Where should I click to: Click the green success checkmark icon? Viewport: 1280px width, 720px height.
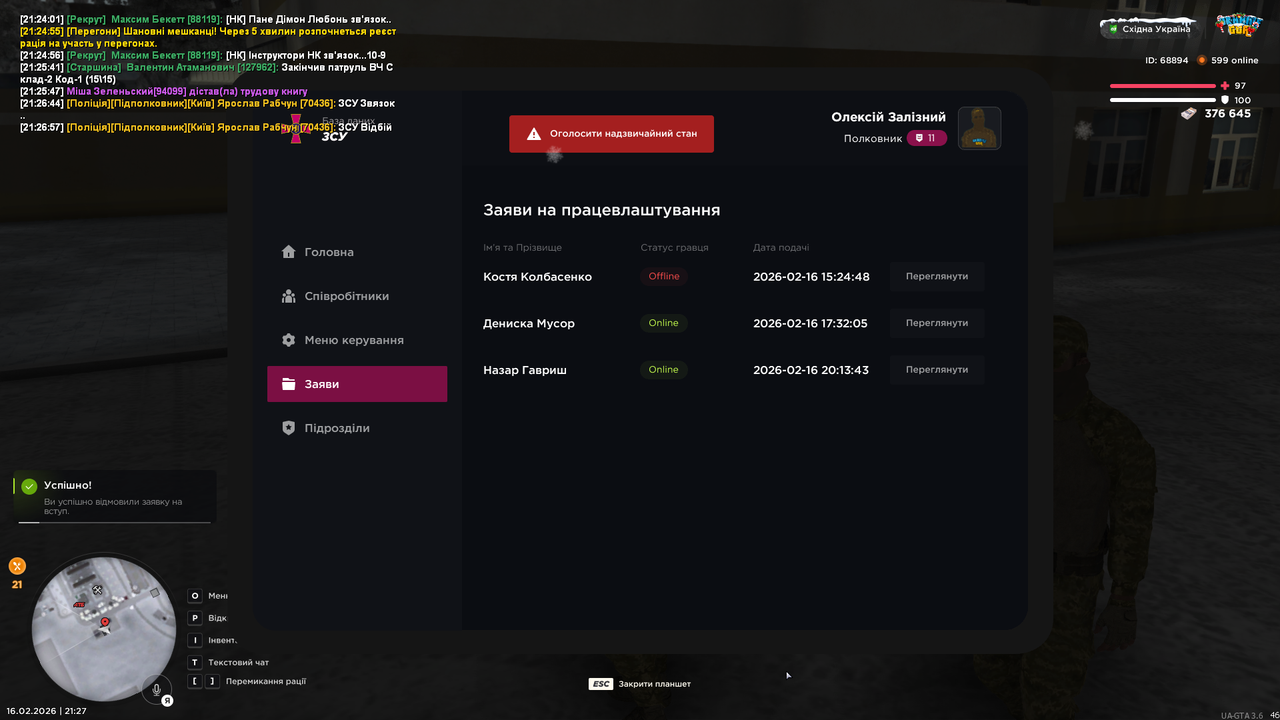(x=29, y=486)
